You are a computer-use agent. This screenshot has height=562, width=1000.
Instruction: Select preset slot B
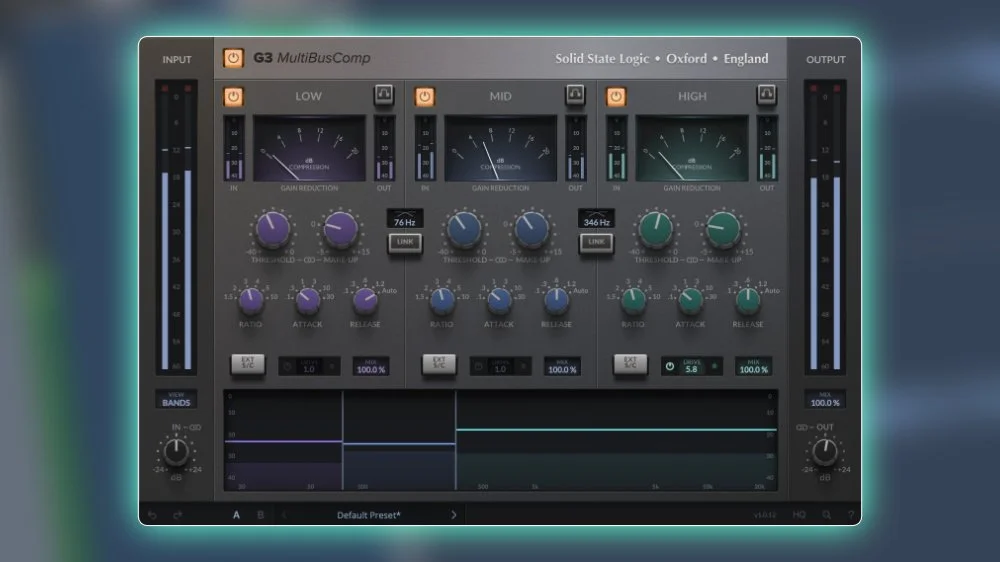[x=260, y=515]
